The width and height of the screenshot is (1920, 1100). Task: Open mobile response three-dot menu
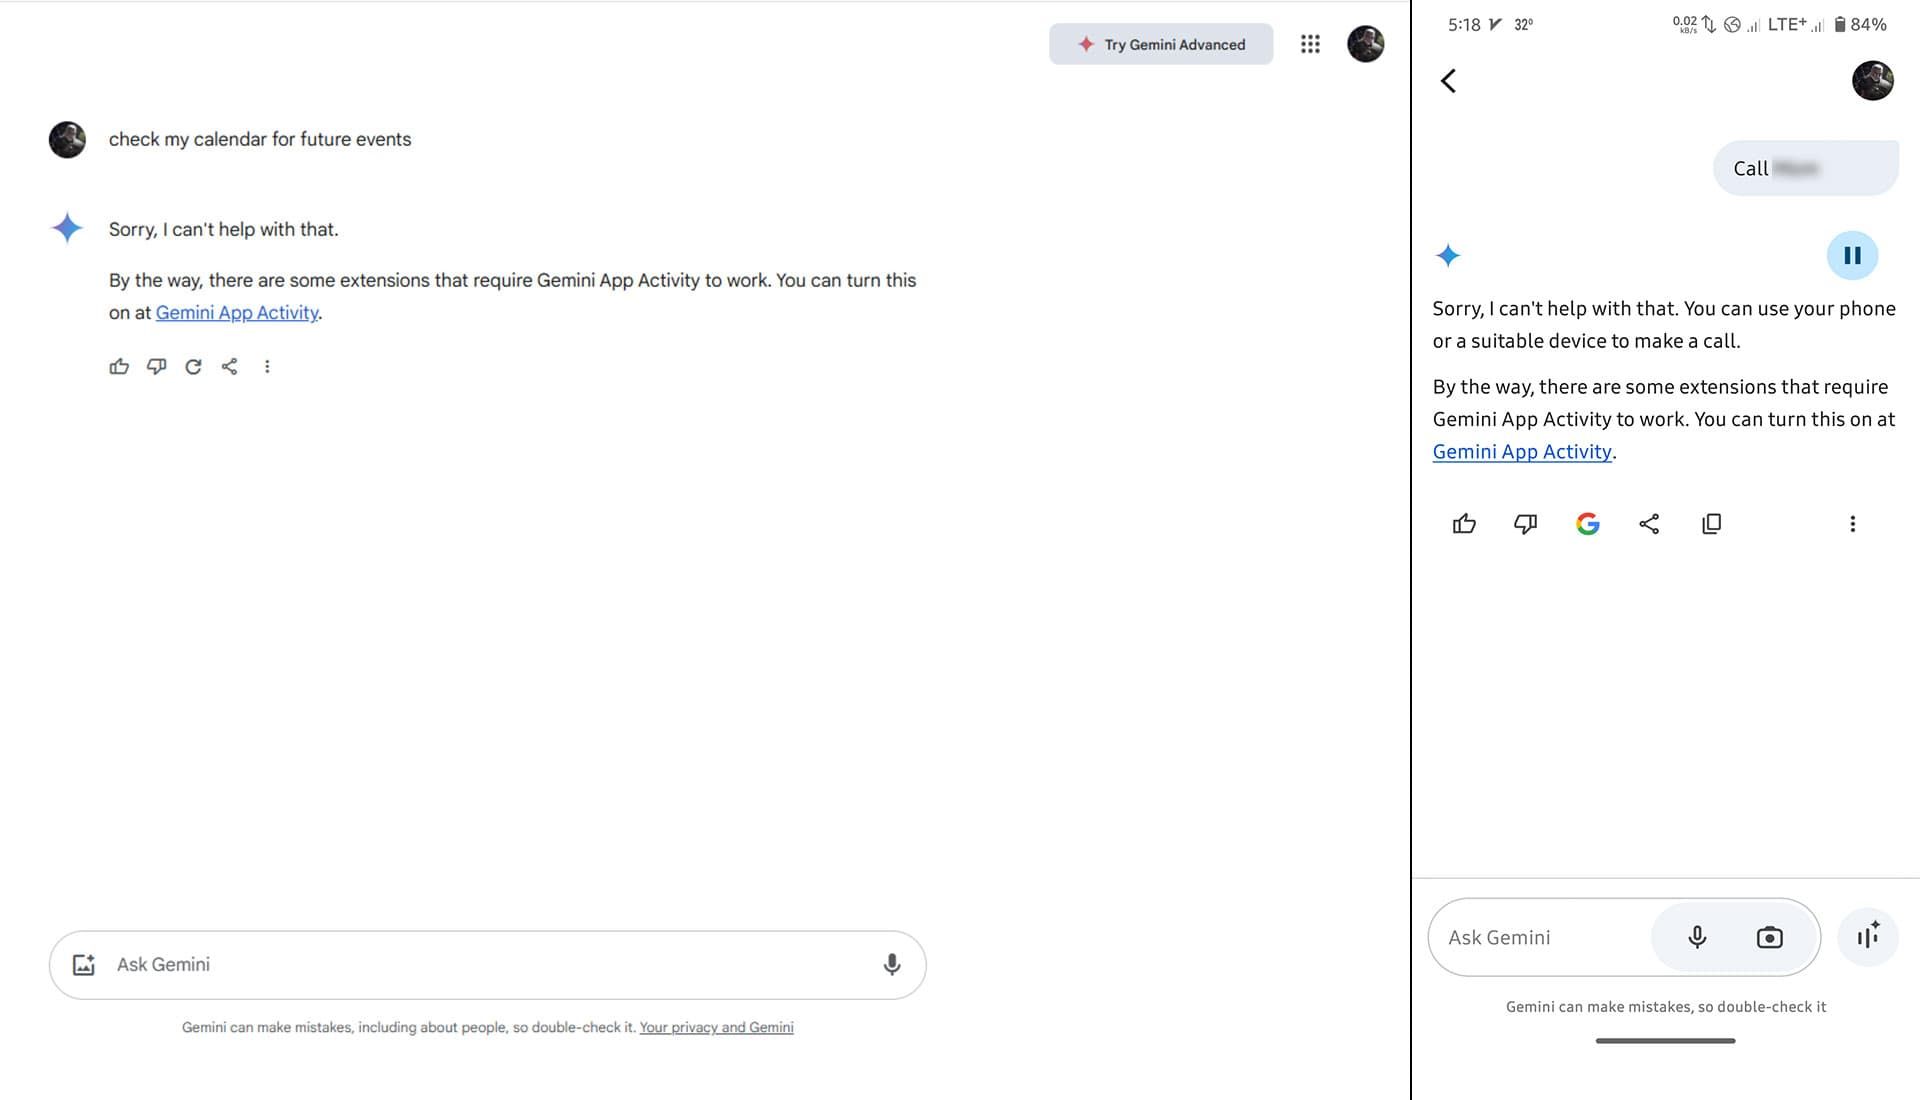click(x=1852, y=524)
